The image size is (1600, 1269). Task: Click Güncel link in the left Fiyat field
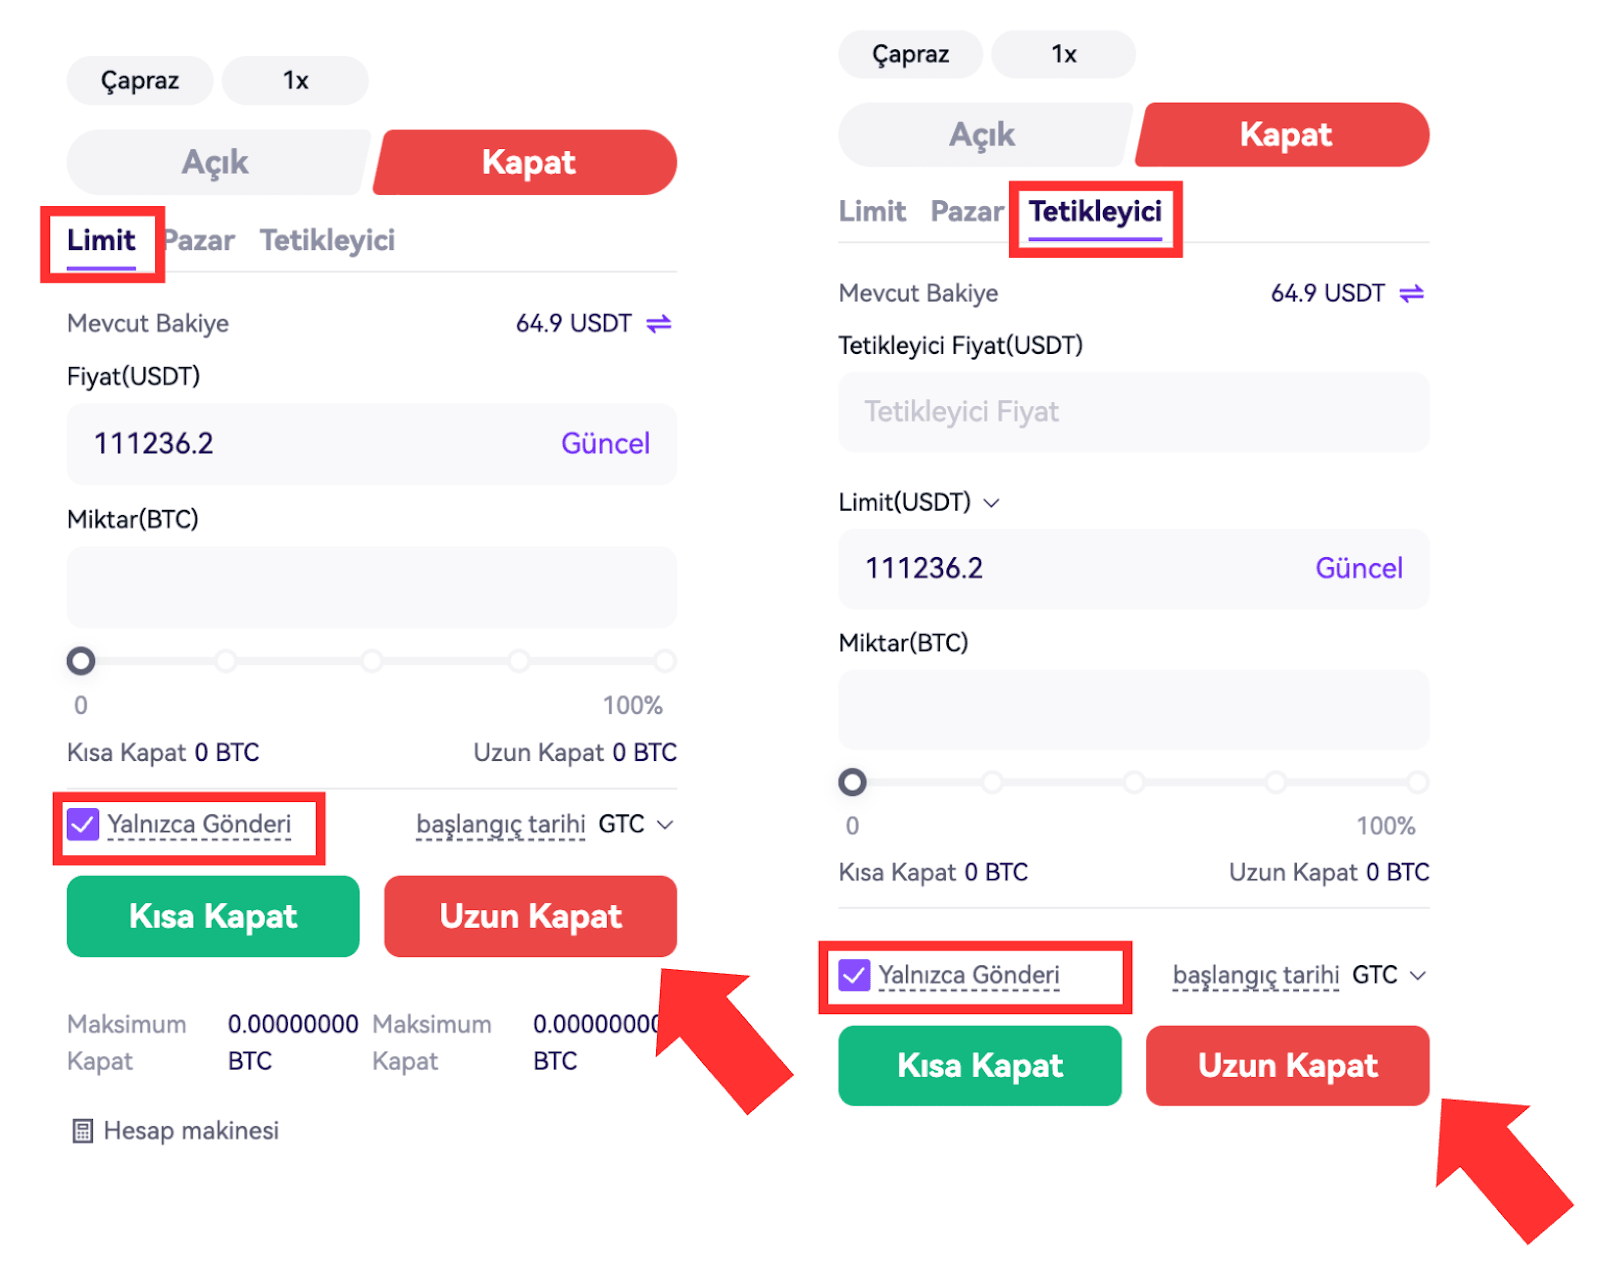[x=605, y=444]
